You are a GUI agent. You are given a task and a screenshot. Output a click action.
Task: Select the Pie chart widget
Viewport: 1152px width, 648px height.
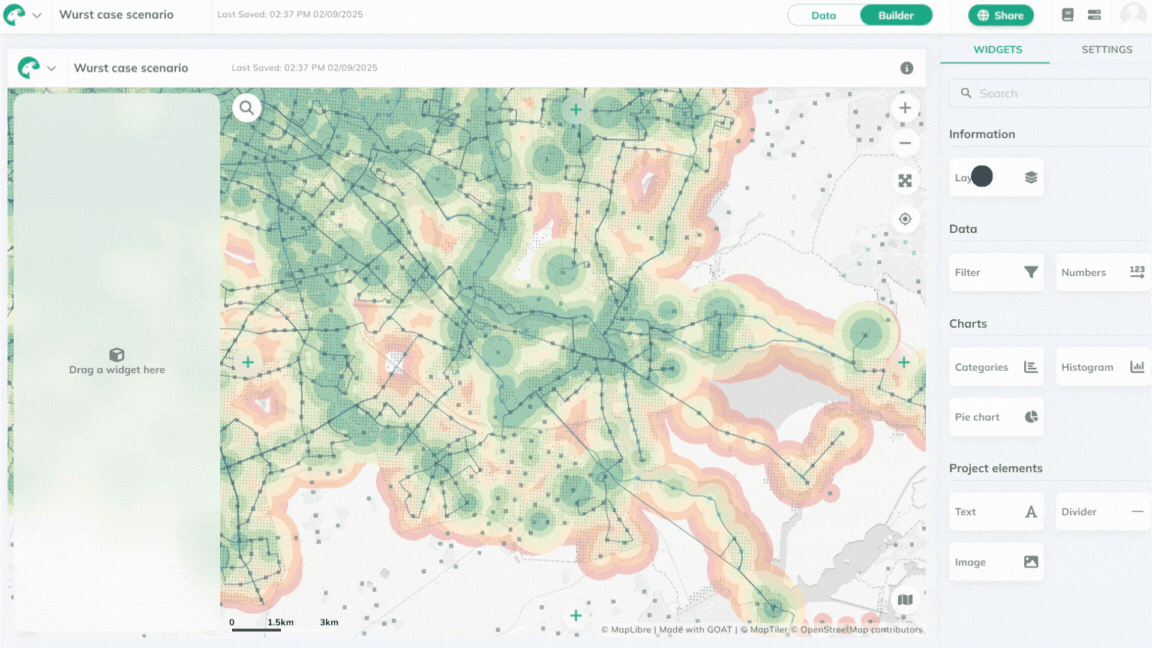[x=996, y=417]
